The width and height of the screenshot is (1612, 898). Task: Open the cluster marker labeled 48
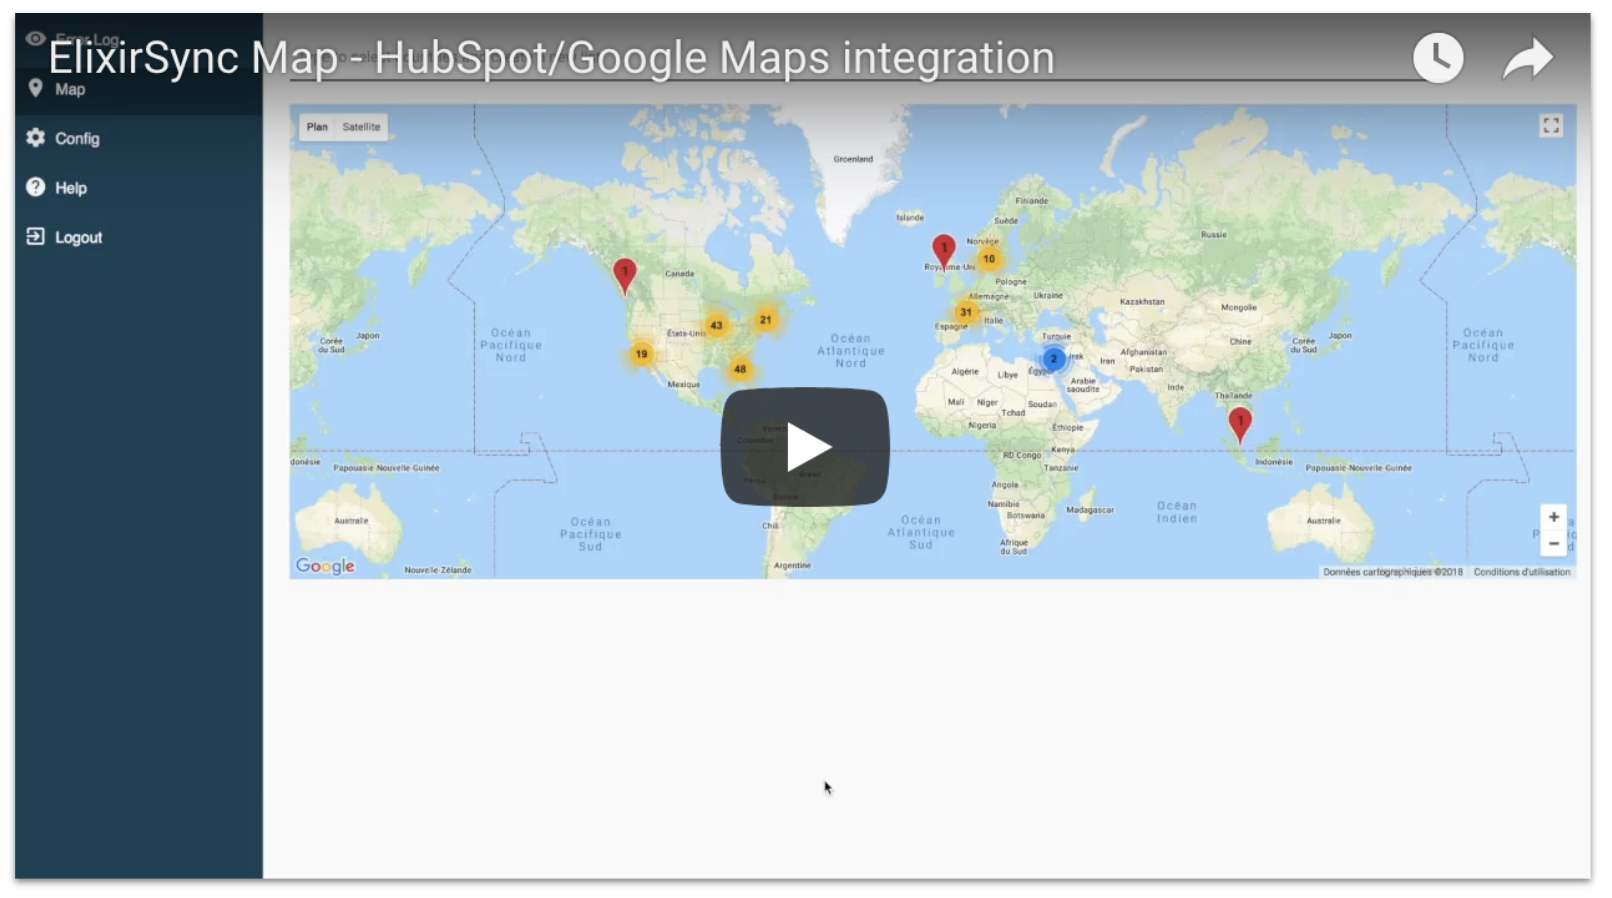pos(740,369)
